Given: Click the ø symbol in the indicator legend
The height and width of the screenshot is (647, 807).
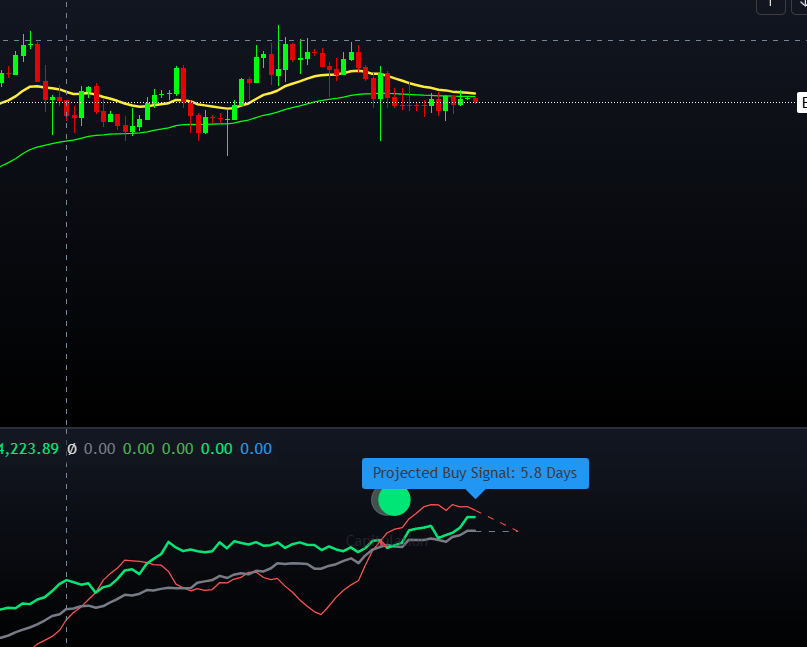Looking at the screenshot, I should point(72,449).
